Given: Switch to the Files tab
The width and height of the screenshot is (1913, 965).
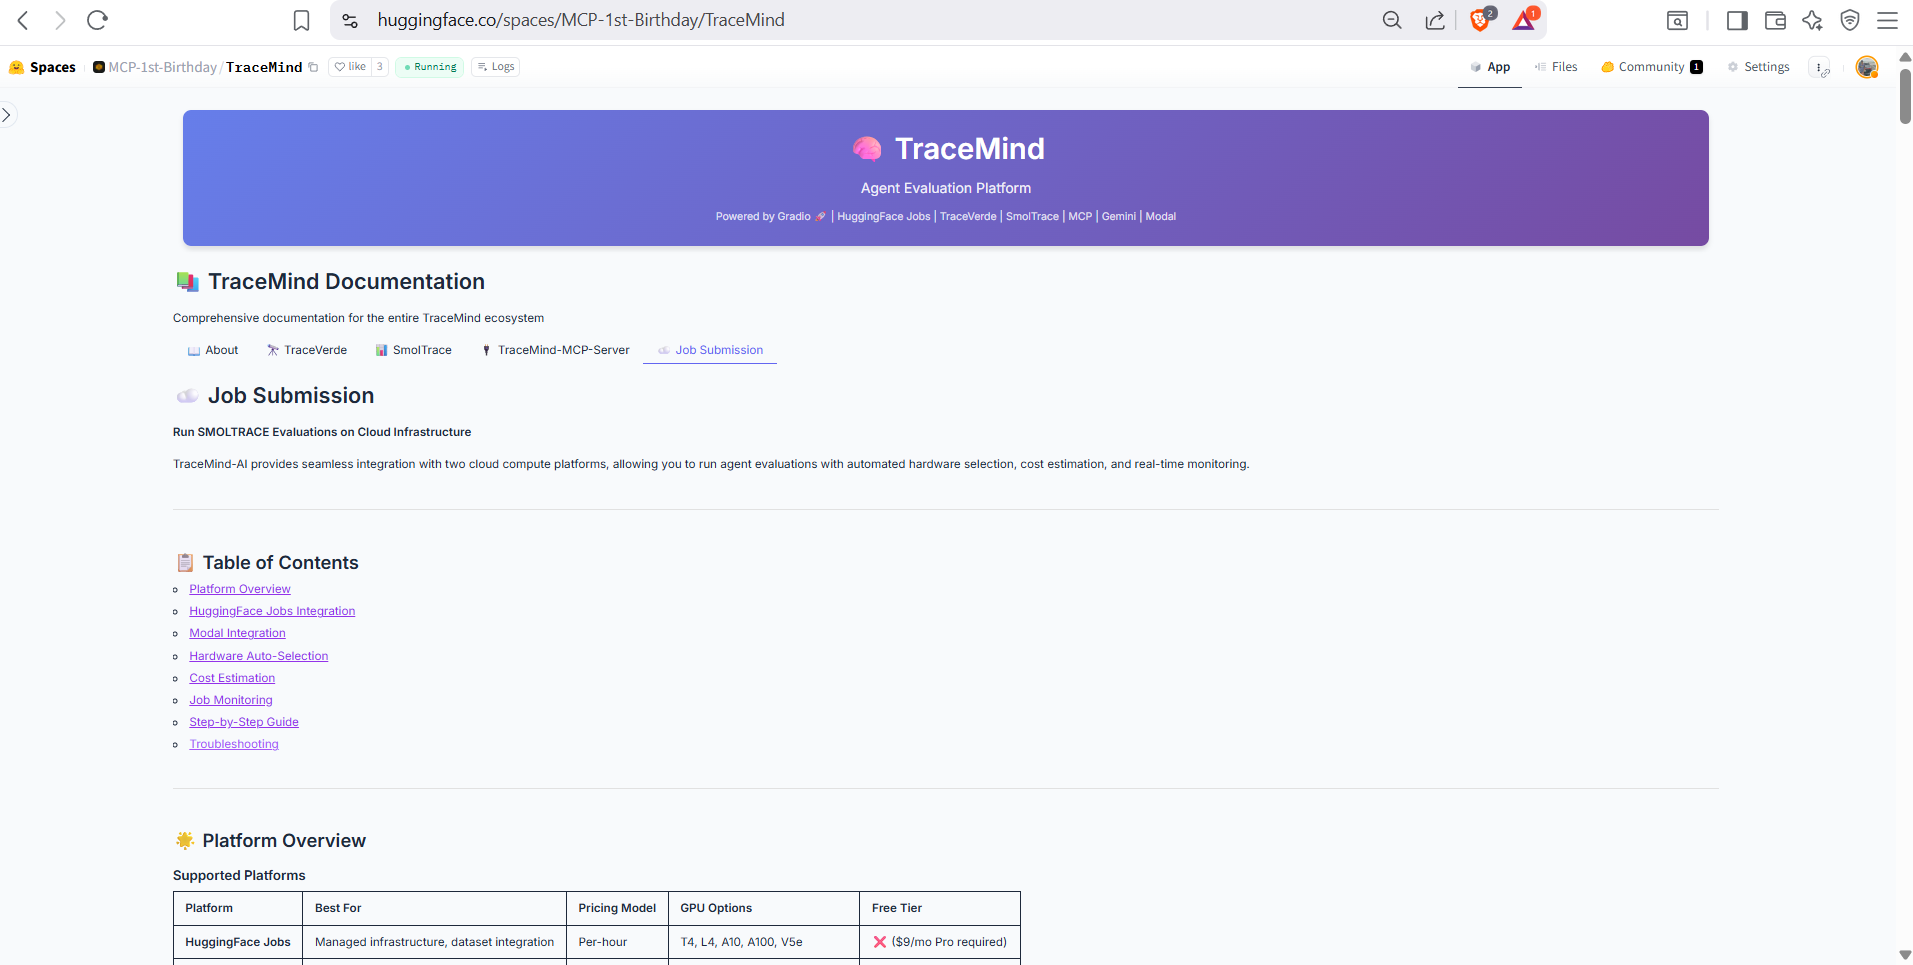Looking at the screenshot, I should pos(1556,67).
